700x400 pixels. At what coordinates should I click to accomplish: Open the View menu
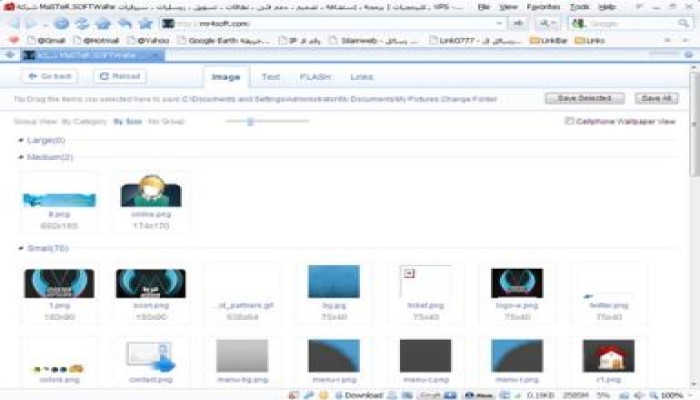tap(508, 7)
